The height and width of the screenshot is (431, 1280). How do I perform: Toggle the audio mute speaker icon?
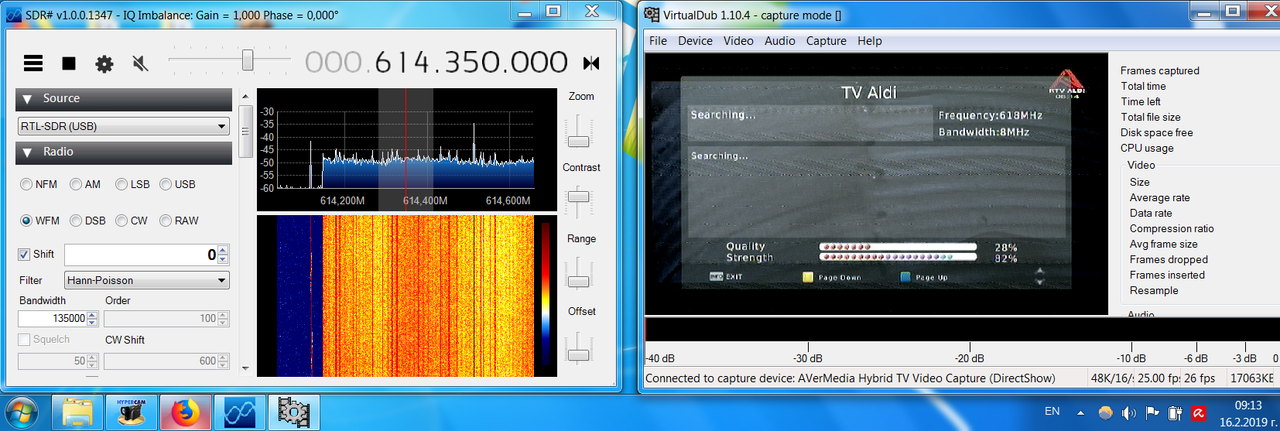141,63
